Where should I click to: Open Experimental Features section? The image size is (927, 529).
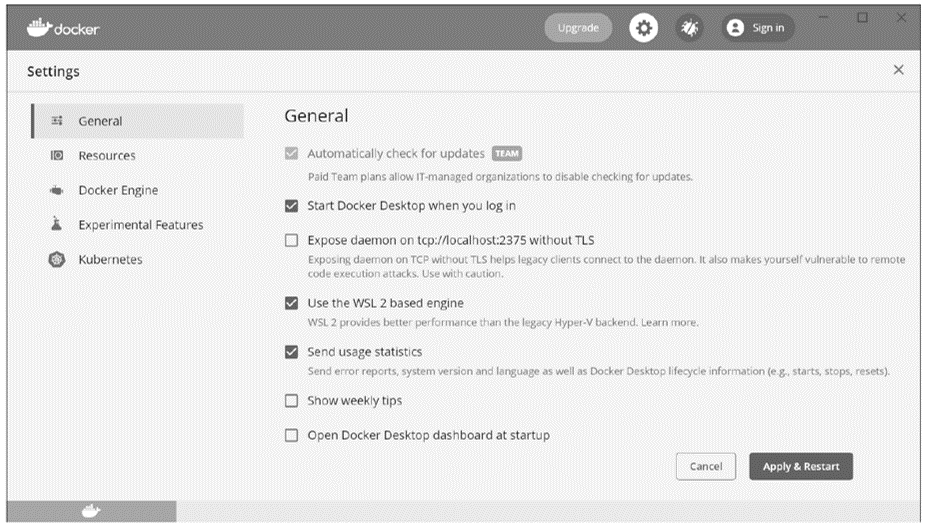tap(138, 225)
